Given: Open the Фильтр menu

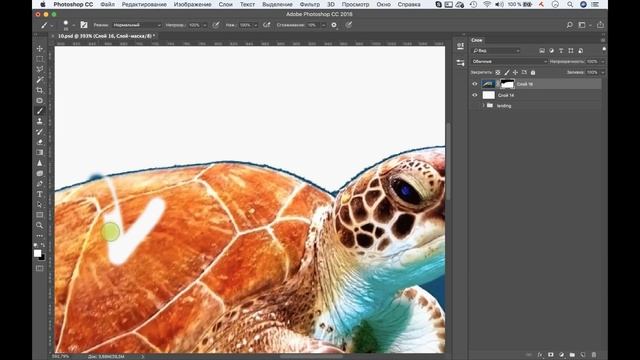Looking at the screenshot, I should pos(310,4).
